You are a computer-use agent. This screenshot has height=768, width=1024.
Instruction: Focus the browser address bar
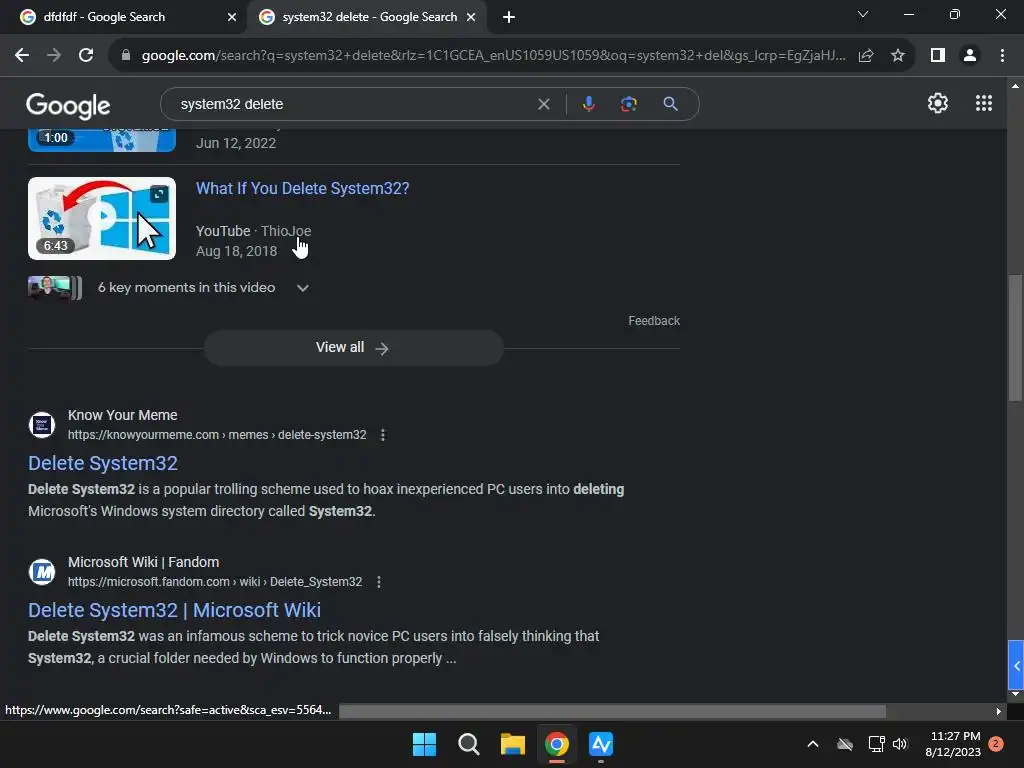[x=493, y=56]
